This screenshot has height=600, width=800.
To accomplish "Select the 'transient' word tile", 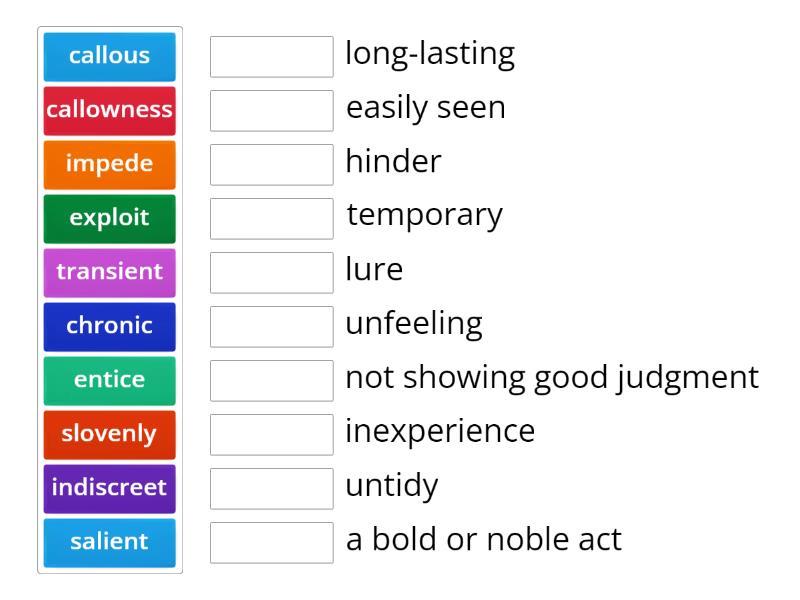I will point(109,272).
